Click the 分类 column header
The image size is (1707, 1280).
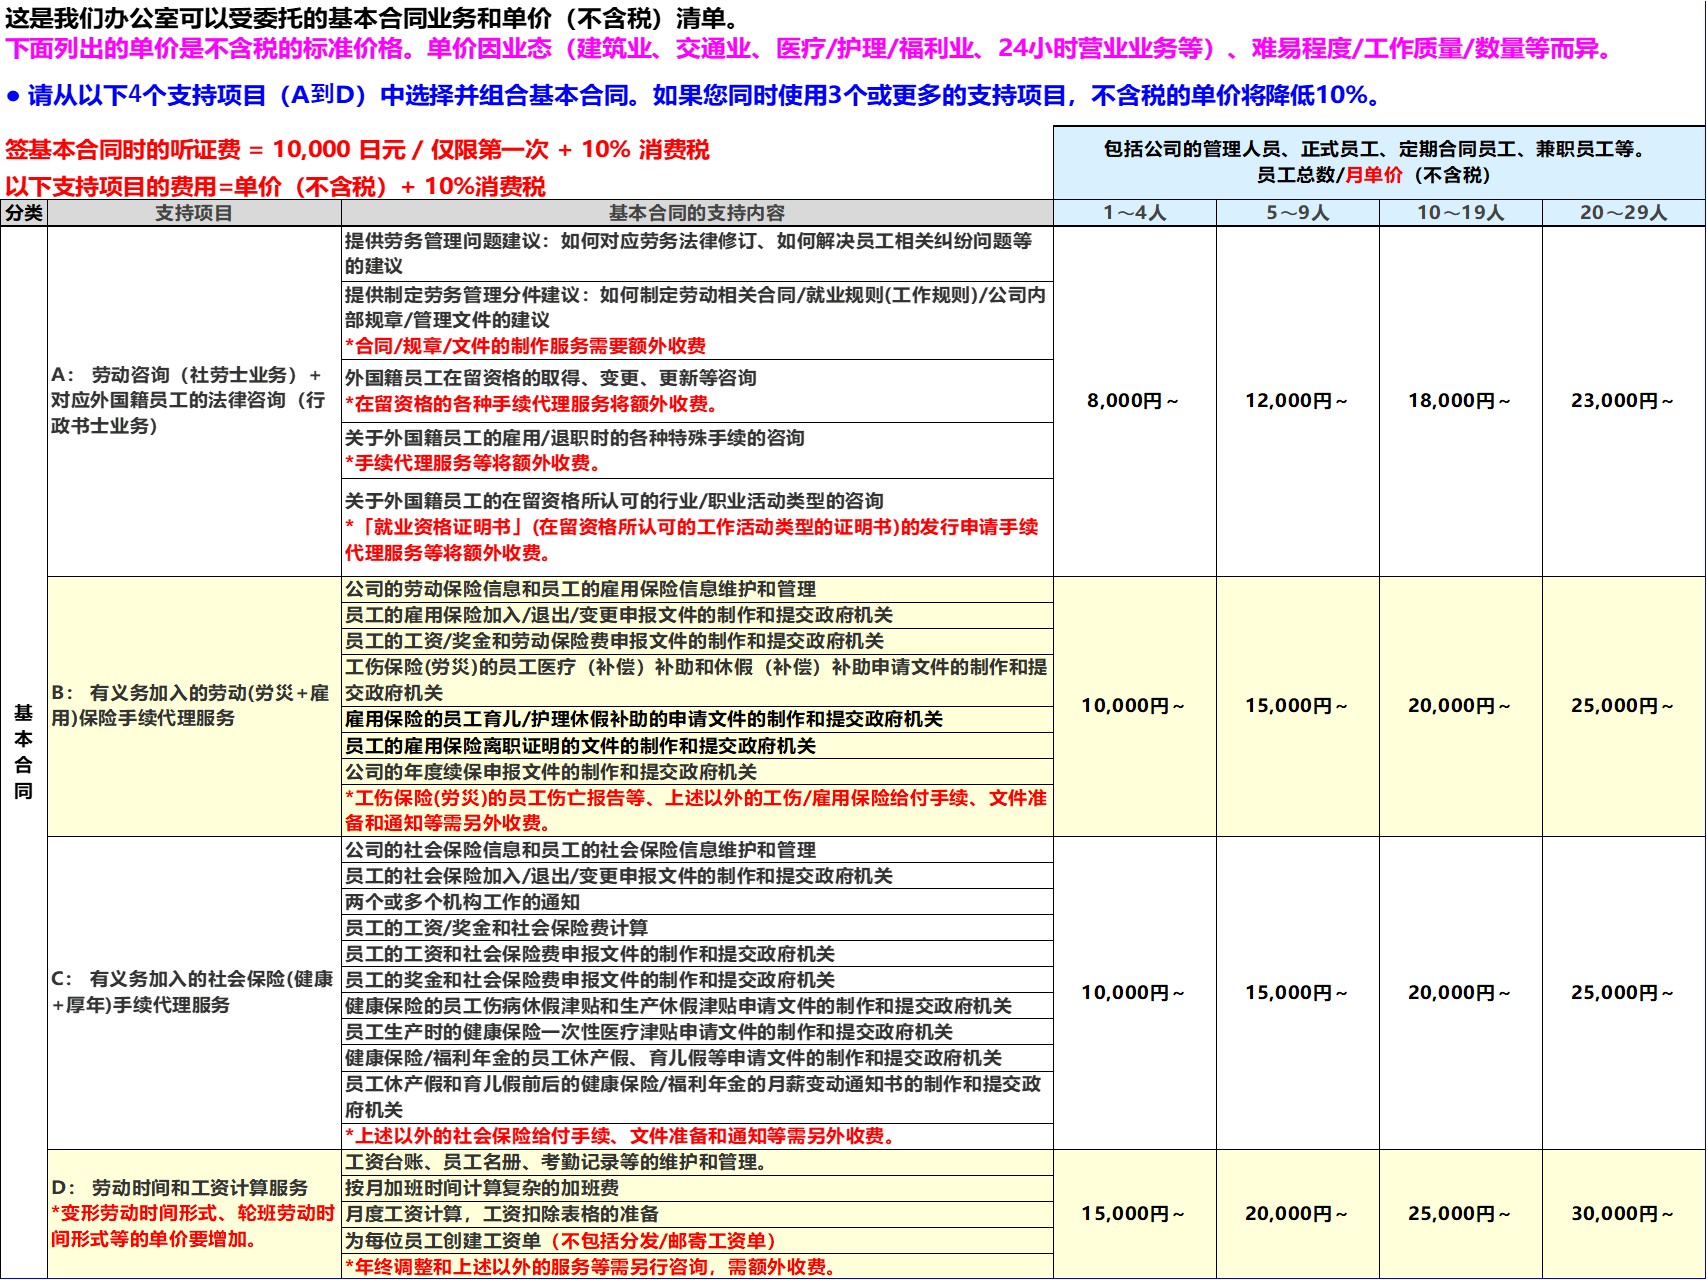pos(24,213)
